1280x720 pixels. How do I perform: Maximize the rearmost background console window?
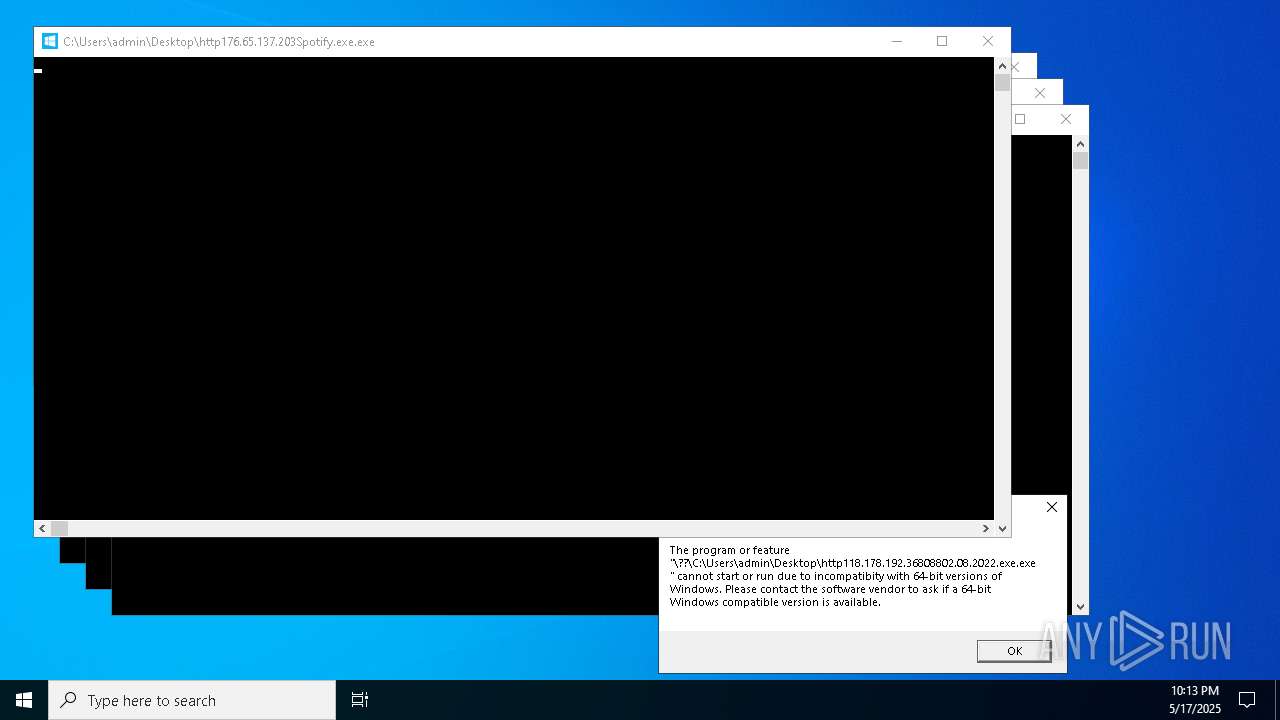(x=1020, y=119)
